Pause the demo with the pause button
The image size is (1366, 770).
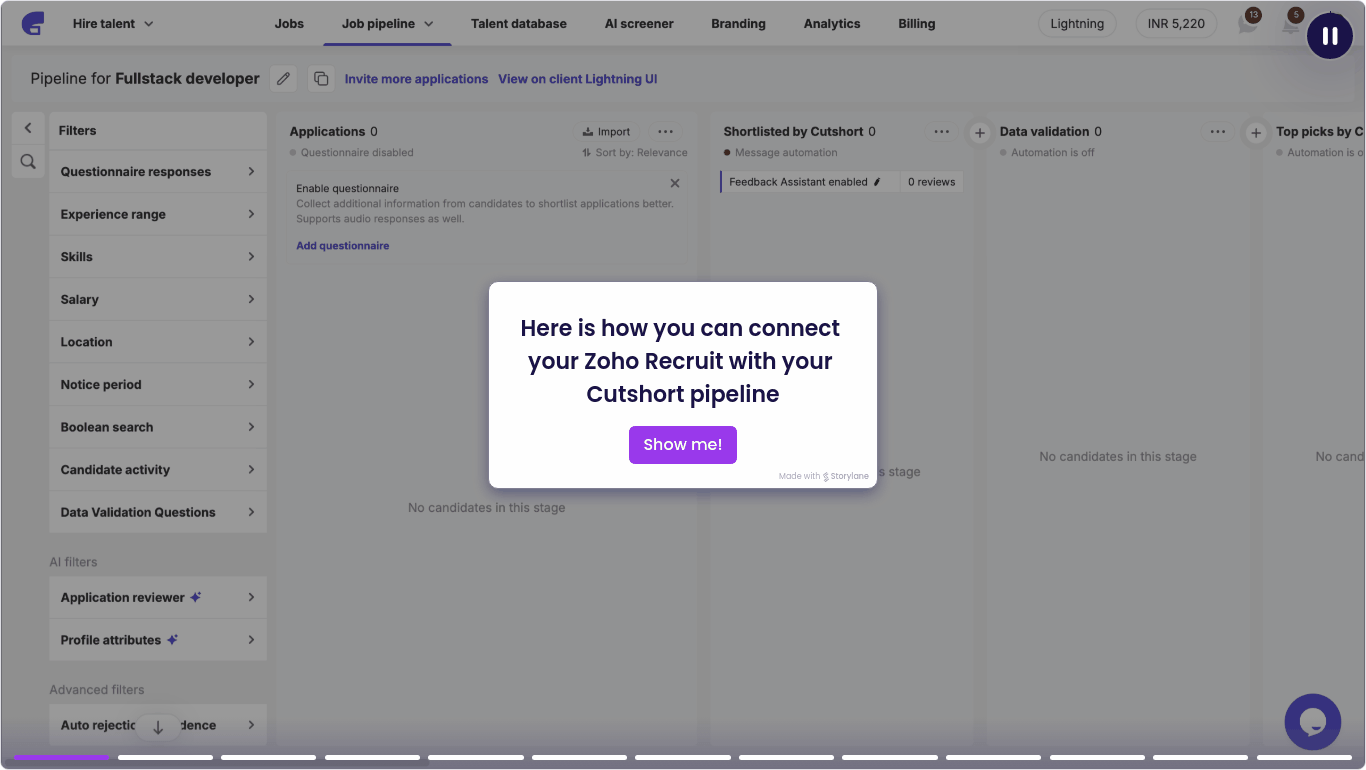pyautogui.click(x=1330, y=36)
